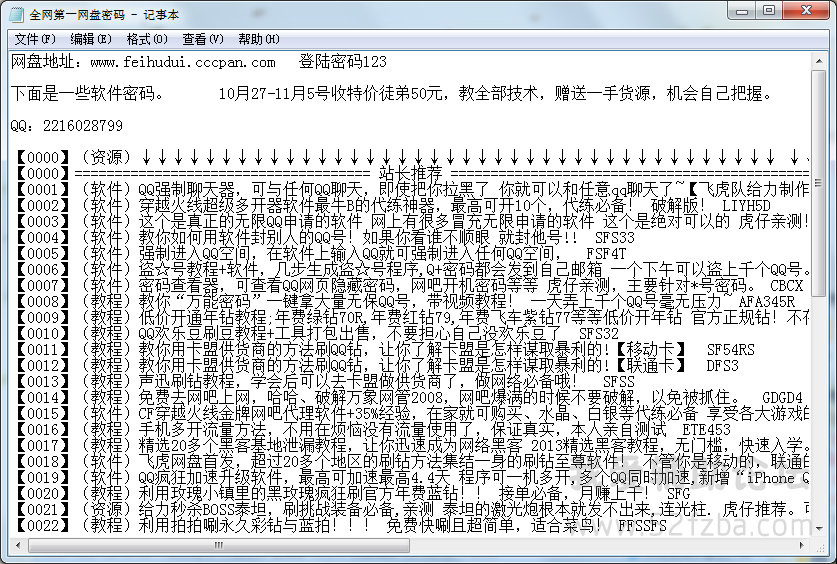837x564 pixels.
Task: Open the 帮助(H) menu
Action: point(259,39)
